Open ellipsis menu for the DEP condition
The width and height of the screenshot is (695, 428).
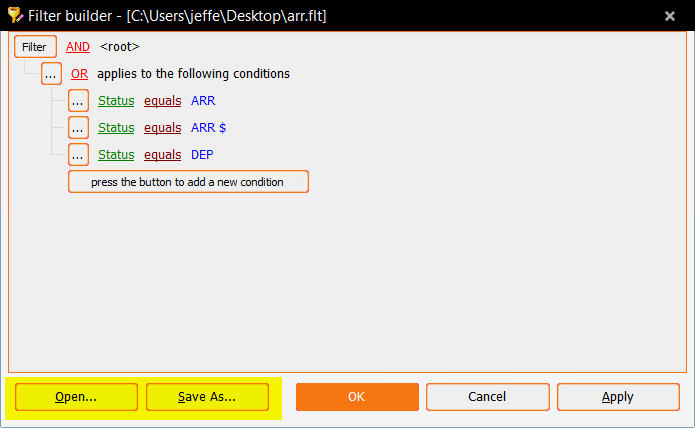(79, 155)
